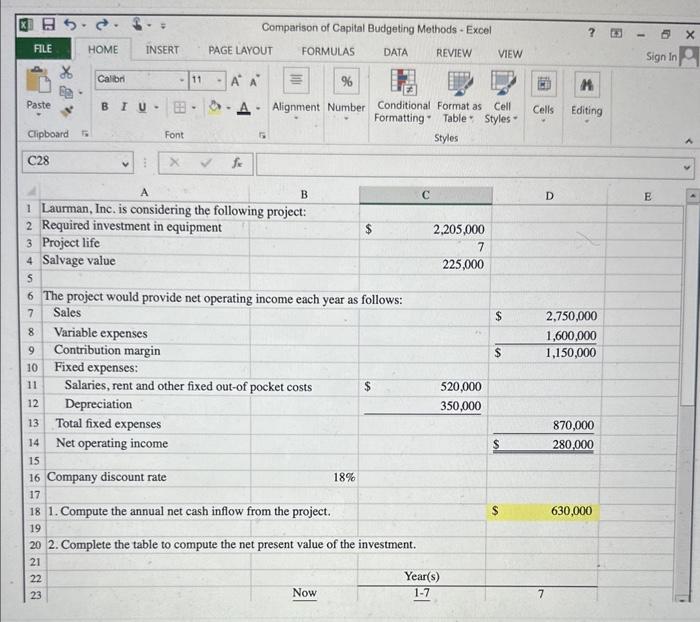Click the 2,205,000 investment cell

pyautogui.click(x=424, y=230)
